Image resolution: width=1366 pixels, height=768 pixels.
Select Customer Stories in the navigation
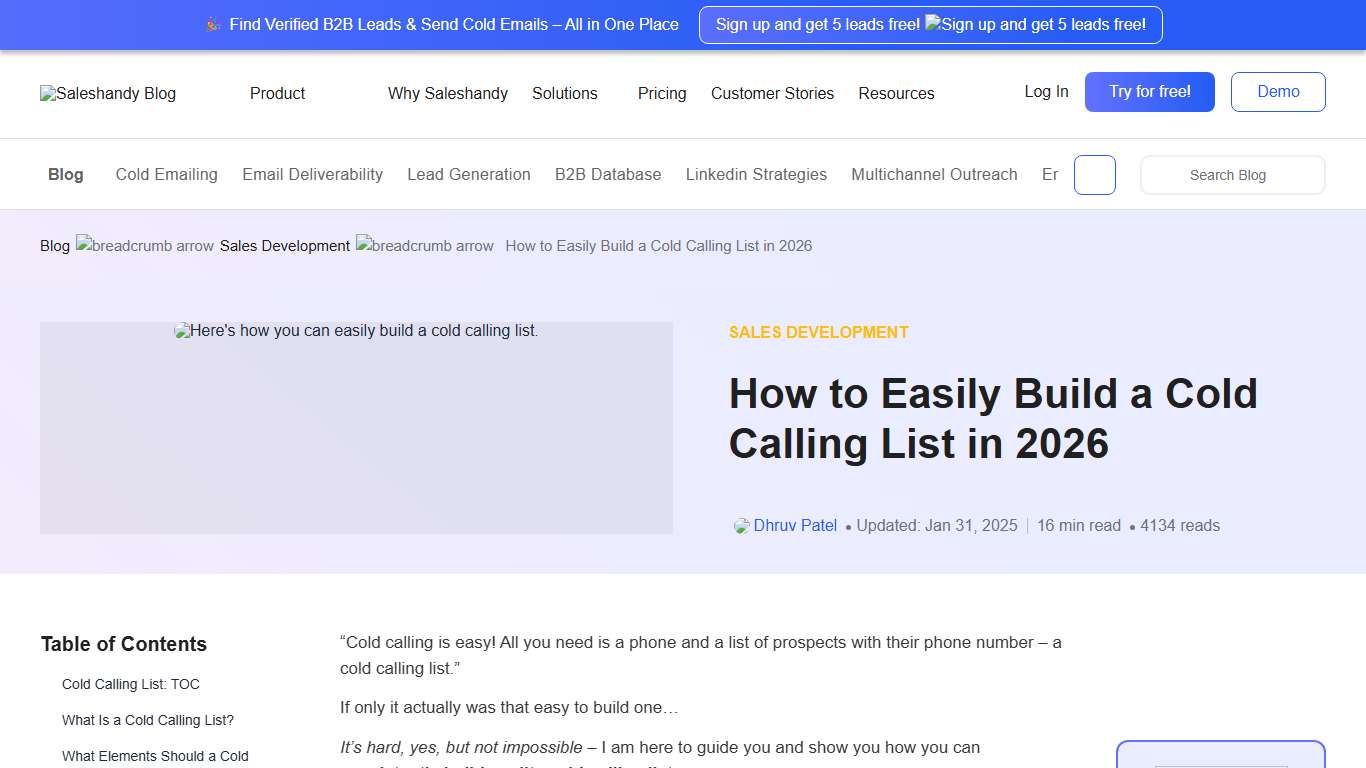772,93
